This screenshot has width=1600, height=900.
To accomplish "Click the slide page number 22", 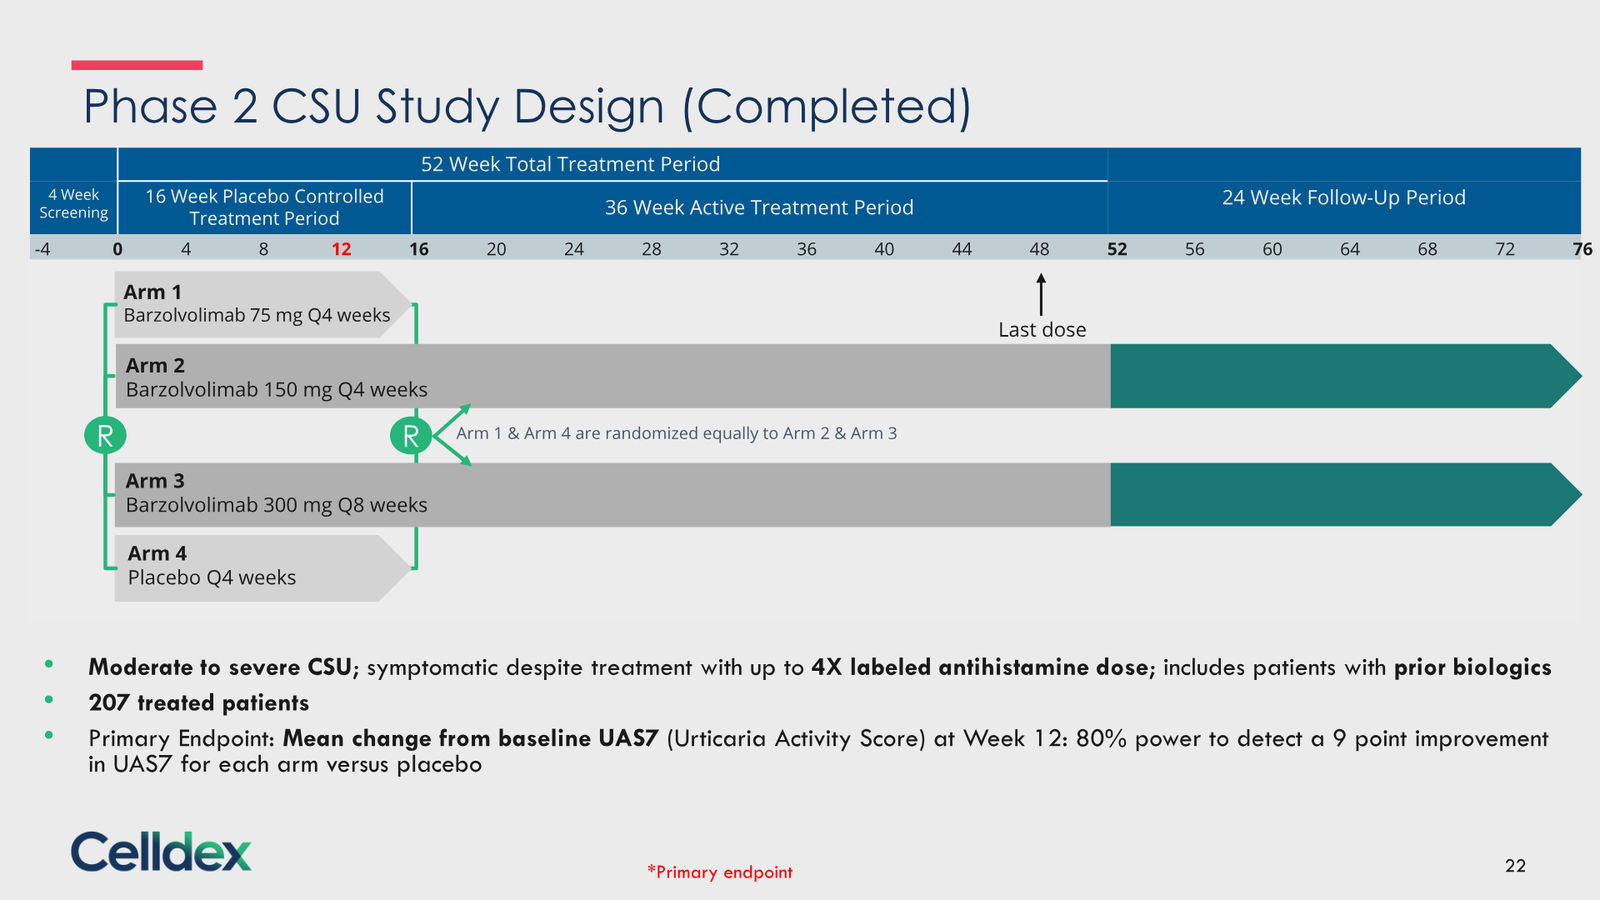I will coord(1515,866).
